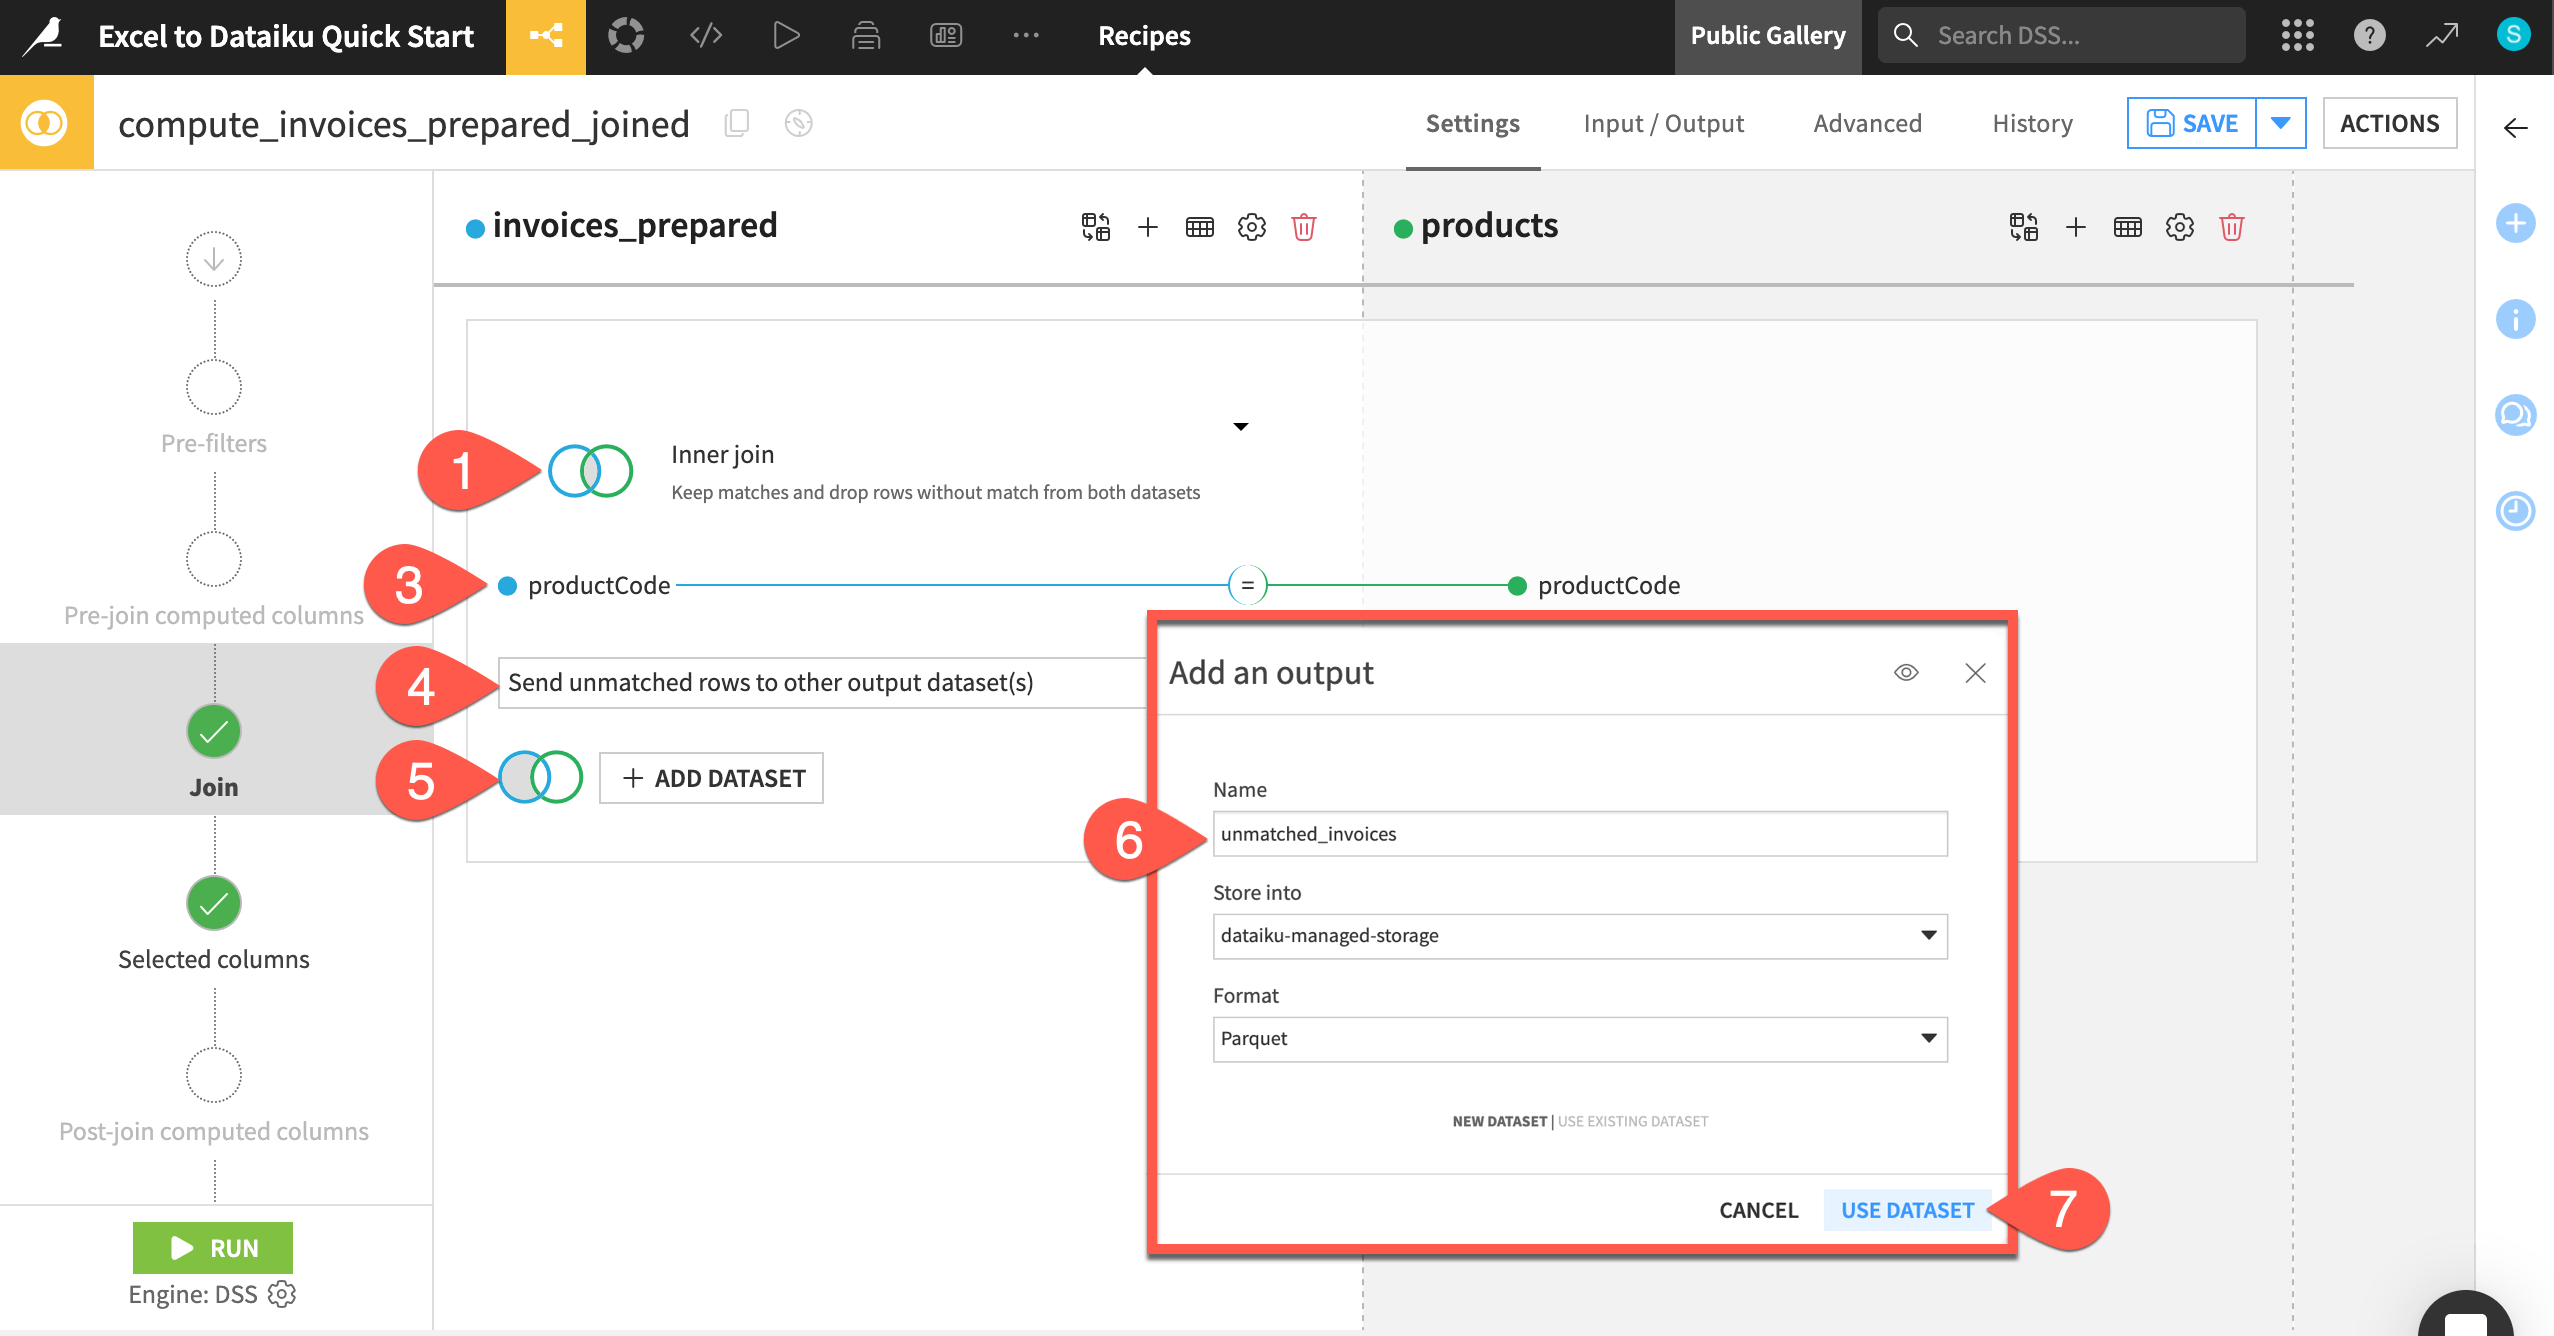The width and height of the screenshot is (2554, 1336).
Task: Open the code notebooks icon in the navbar
Action: tap(706, 36)
